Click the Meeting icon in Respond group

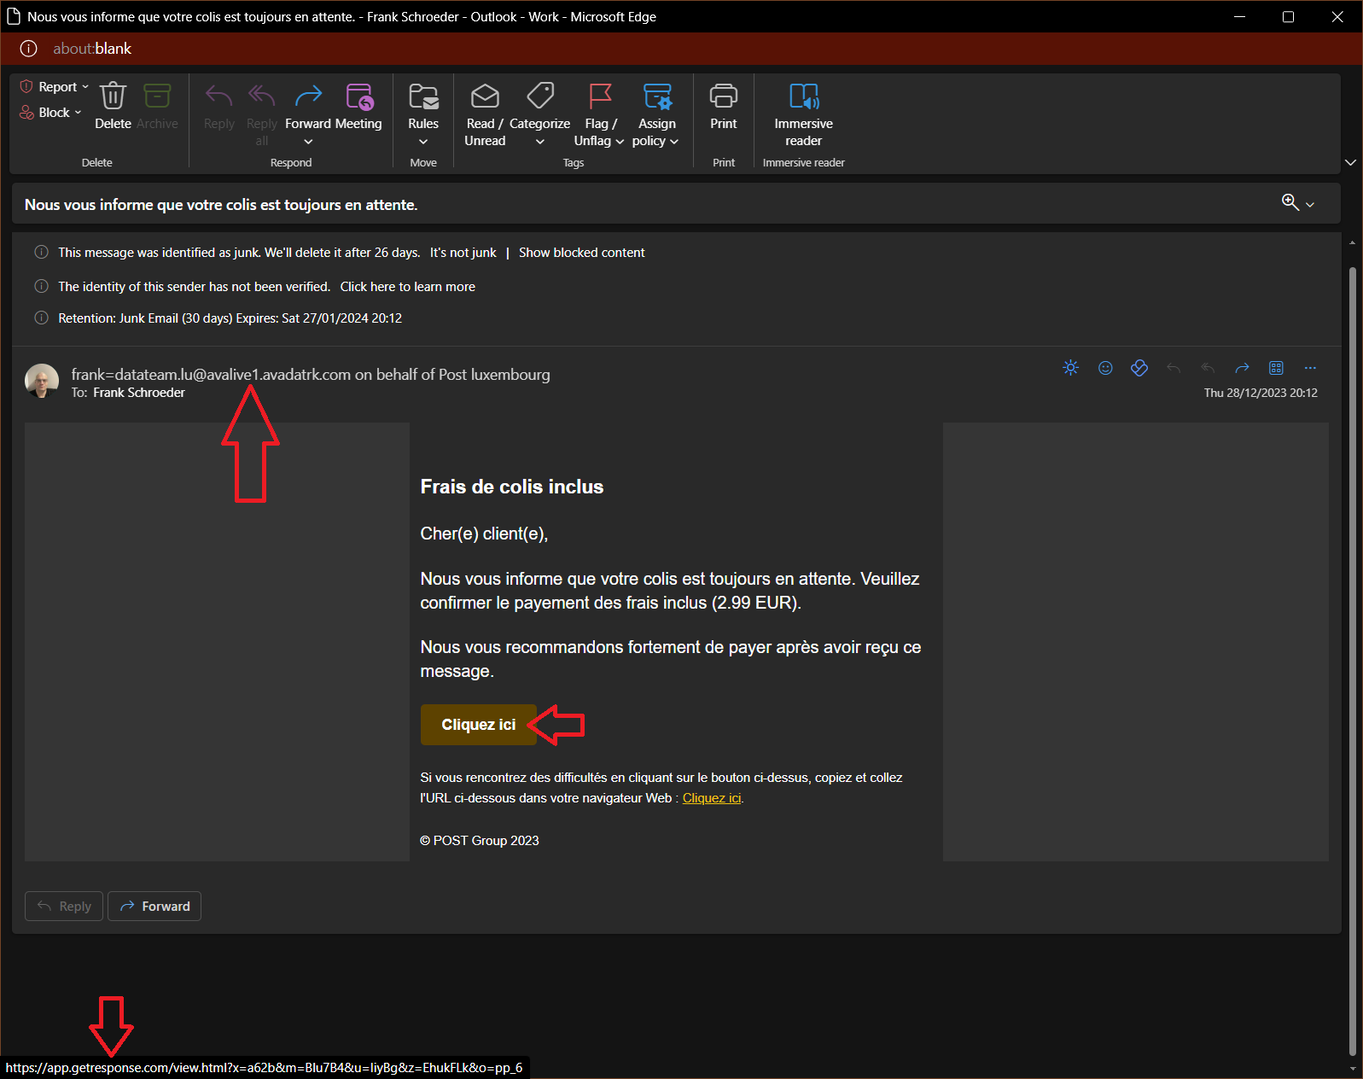tap(359, 97)
